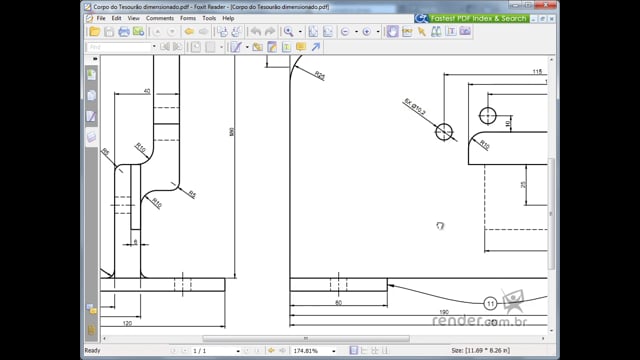Click the fit page icon

click(313, 31)
